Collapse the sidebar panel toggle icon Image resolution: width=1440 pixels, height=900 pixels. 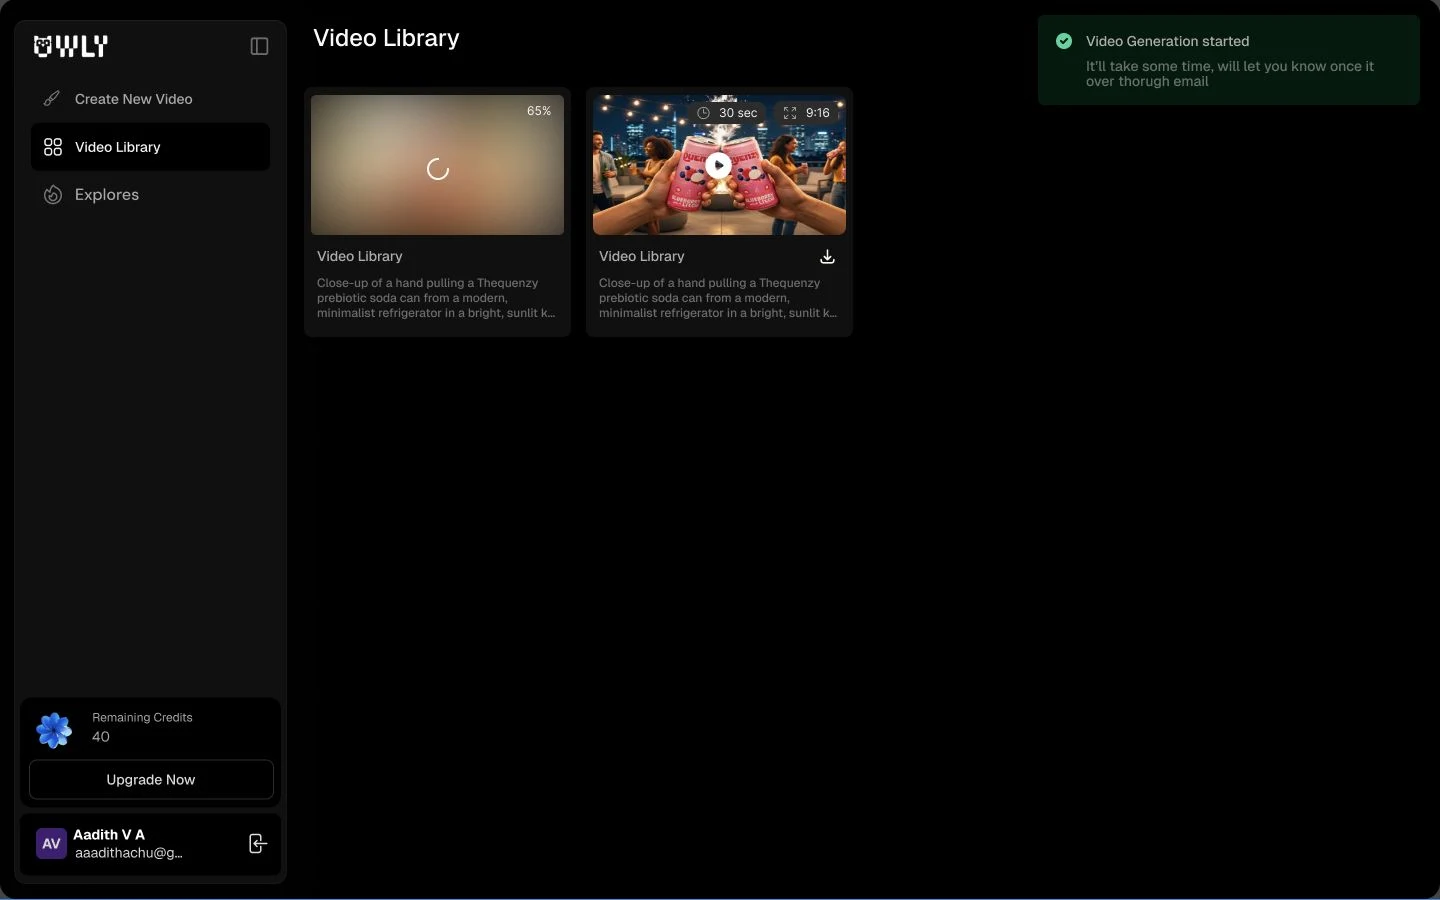click(259, 46)
